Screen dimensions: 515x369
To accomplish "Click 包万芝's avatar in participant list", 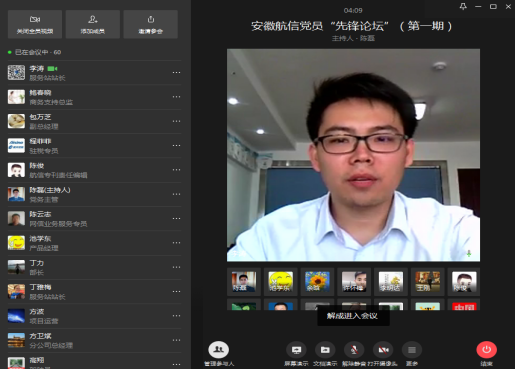I will click(16, 121).
